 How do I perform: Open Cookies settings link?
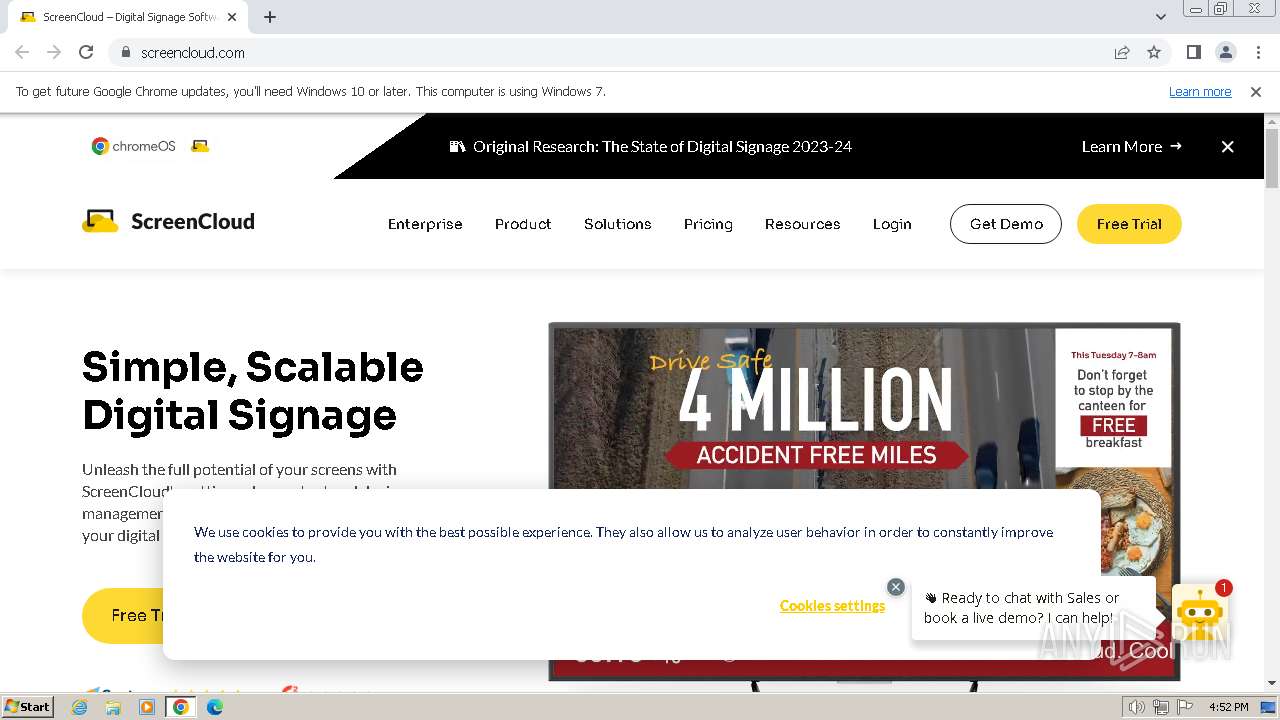[x=832, y=605]
